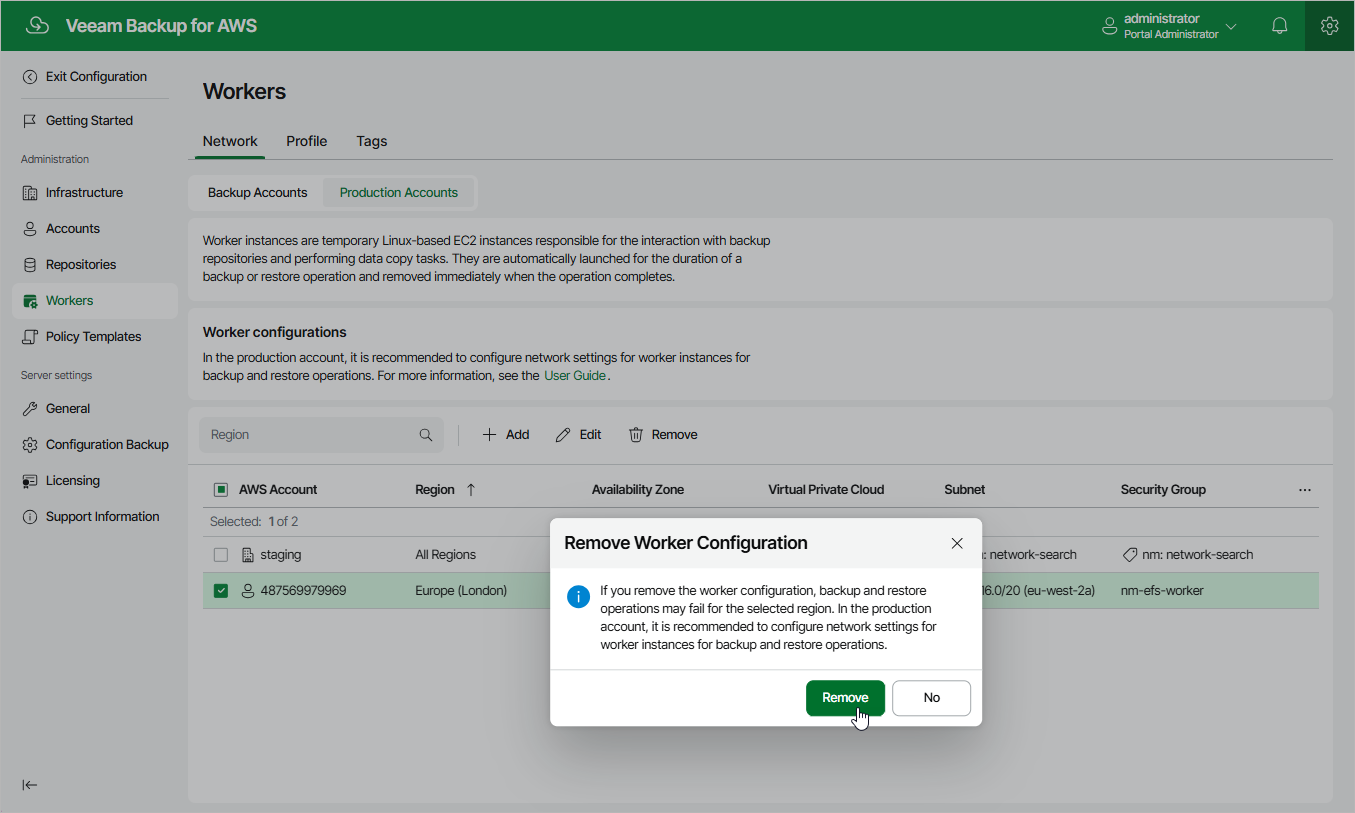Image resolution: width=1355 pixels, height=813 pixels.
Task: Open the column options ellipsis menu
Action: (x=1305, y=490)
